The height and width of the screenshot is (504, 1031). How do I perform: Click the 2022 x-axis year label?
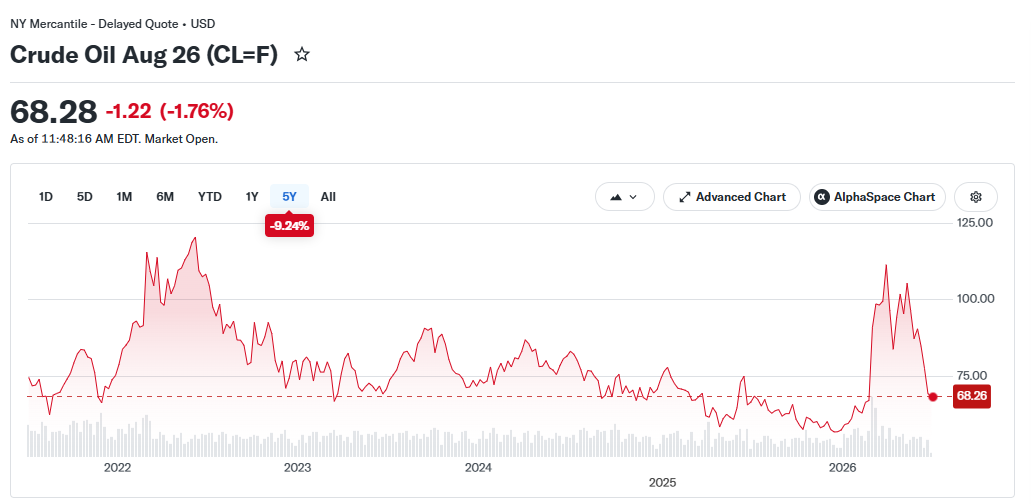118,468
